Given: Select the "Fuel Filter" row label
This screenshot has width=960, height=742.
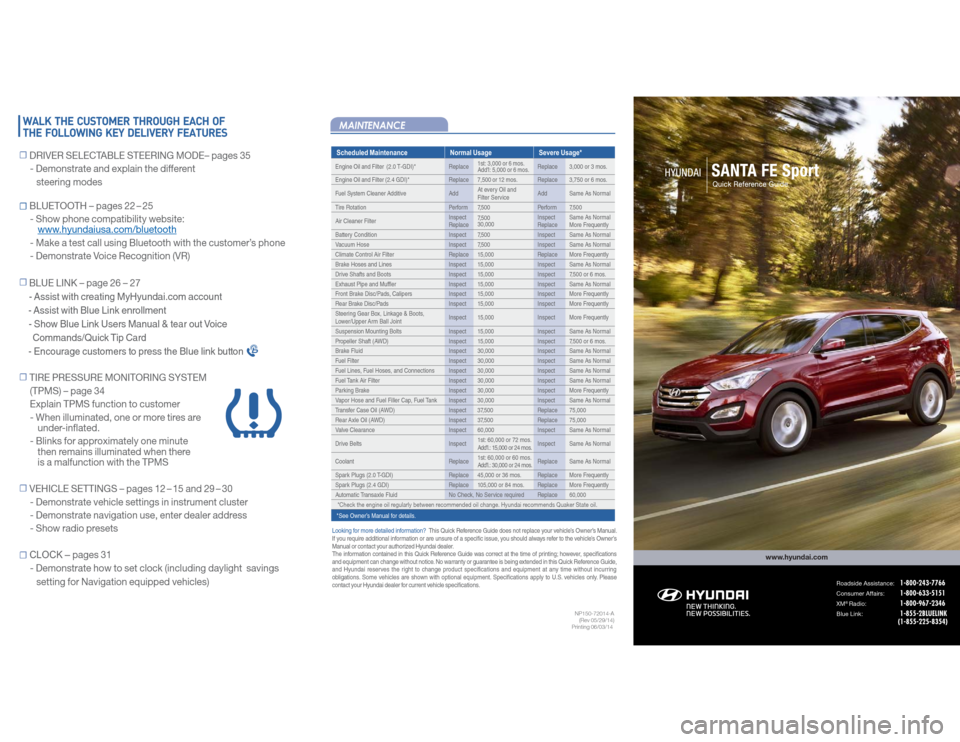Looking at the screenshot, I should 347,361.
